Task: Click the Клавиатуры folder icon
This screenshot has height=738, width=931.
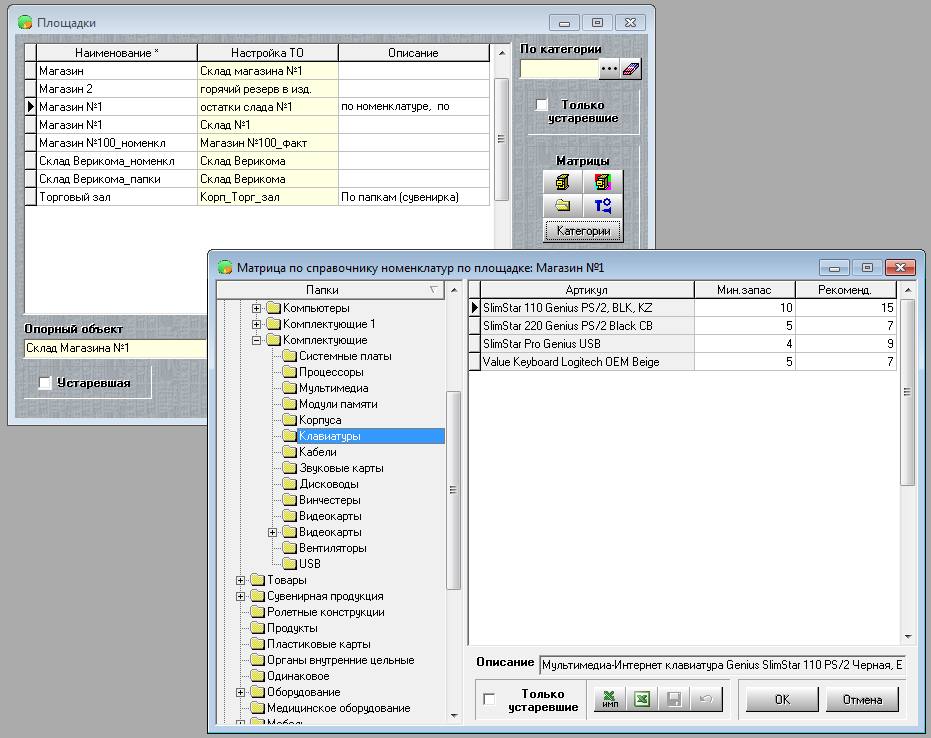Action: (x=289, y=436)
